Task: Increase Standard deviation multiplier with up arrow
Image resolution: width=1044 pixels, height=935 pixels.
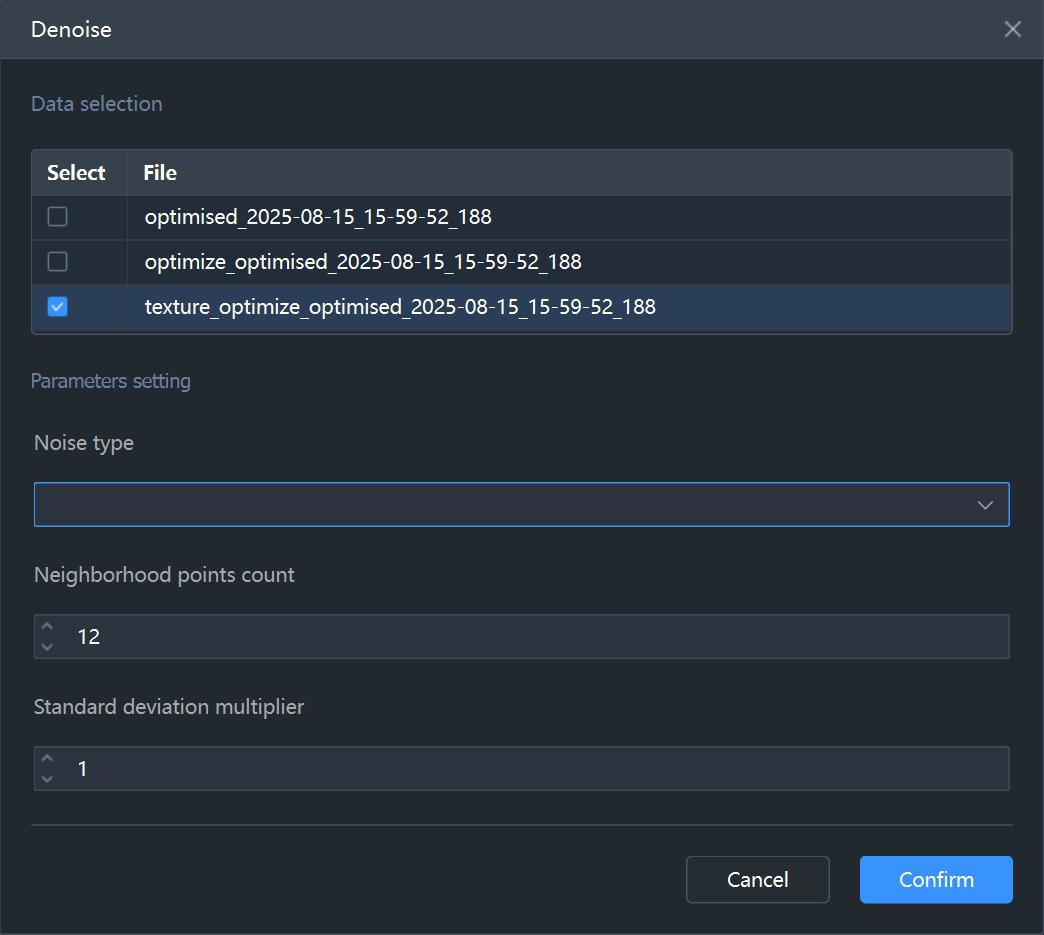Action: (x=47, y=759)
